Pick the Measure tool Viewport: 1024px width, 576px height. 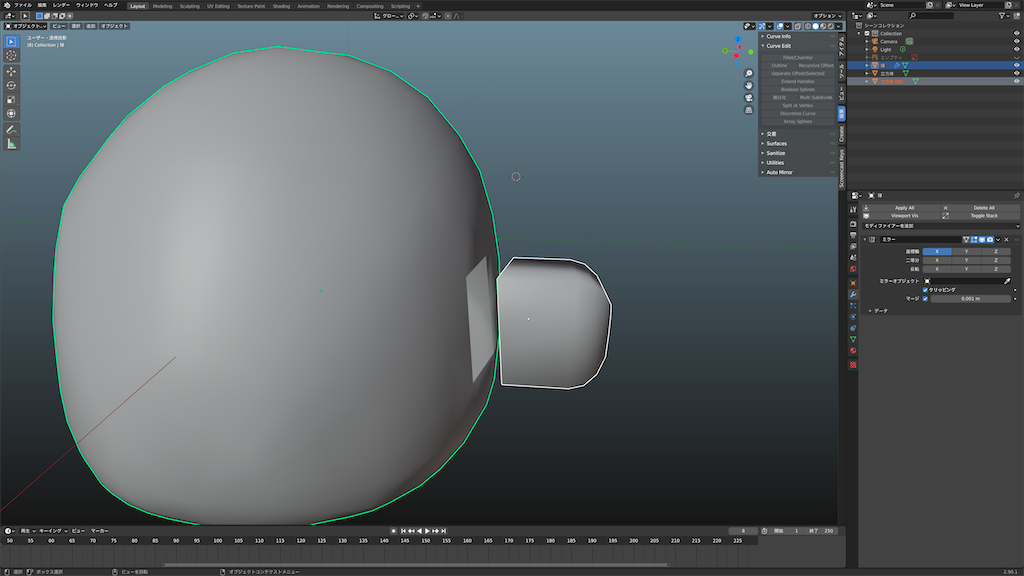(11, 144)
